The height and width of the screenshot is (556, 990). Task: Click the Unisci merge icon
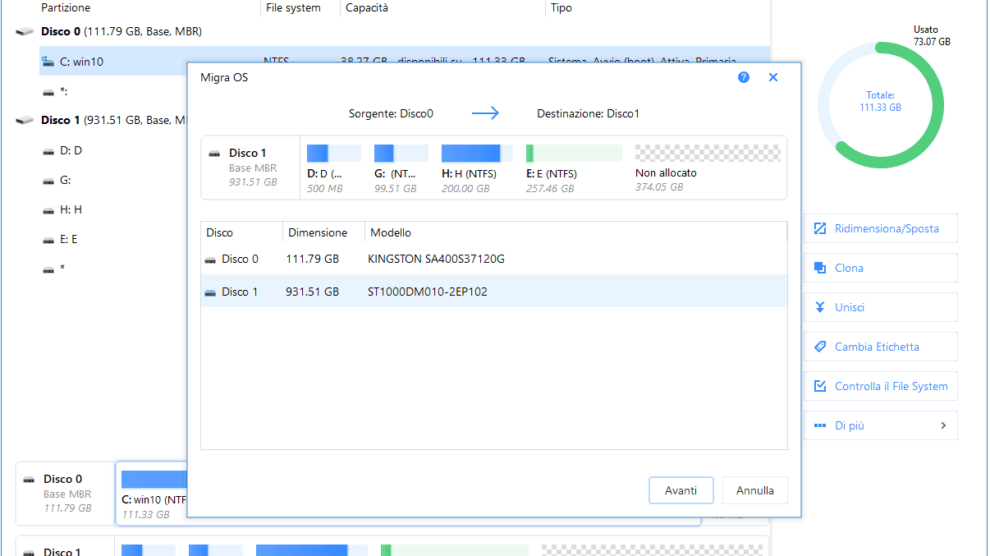coord(820,308)
